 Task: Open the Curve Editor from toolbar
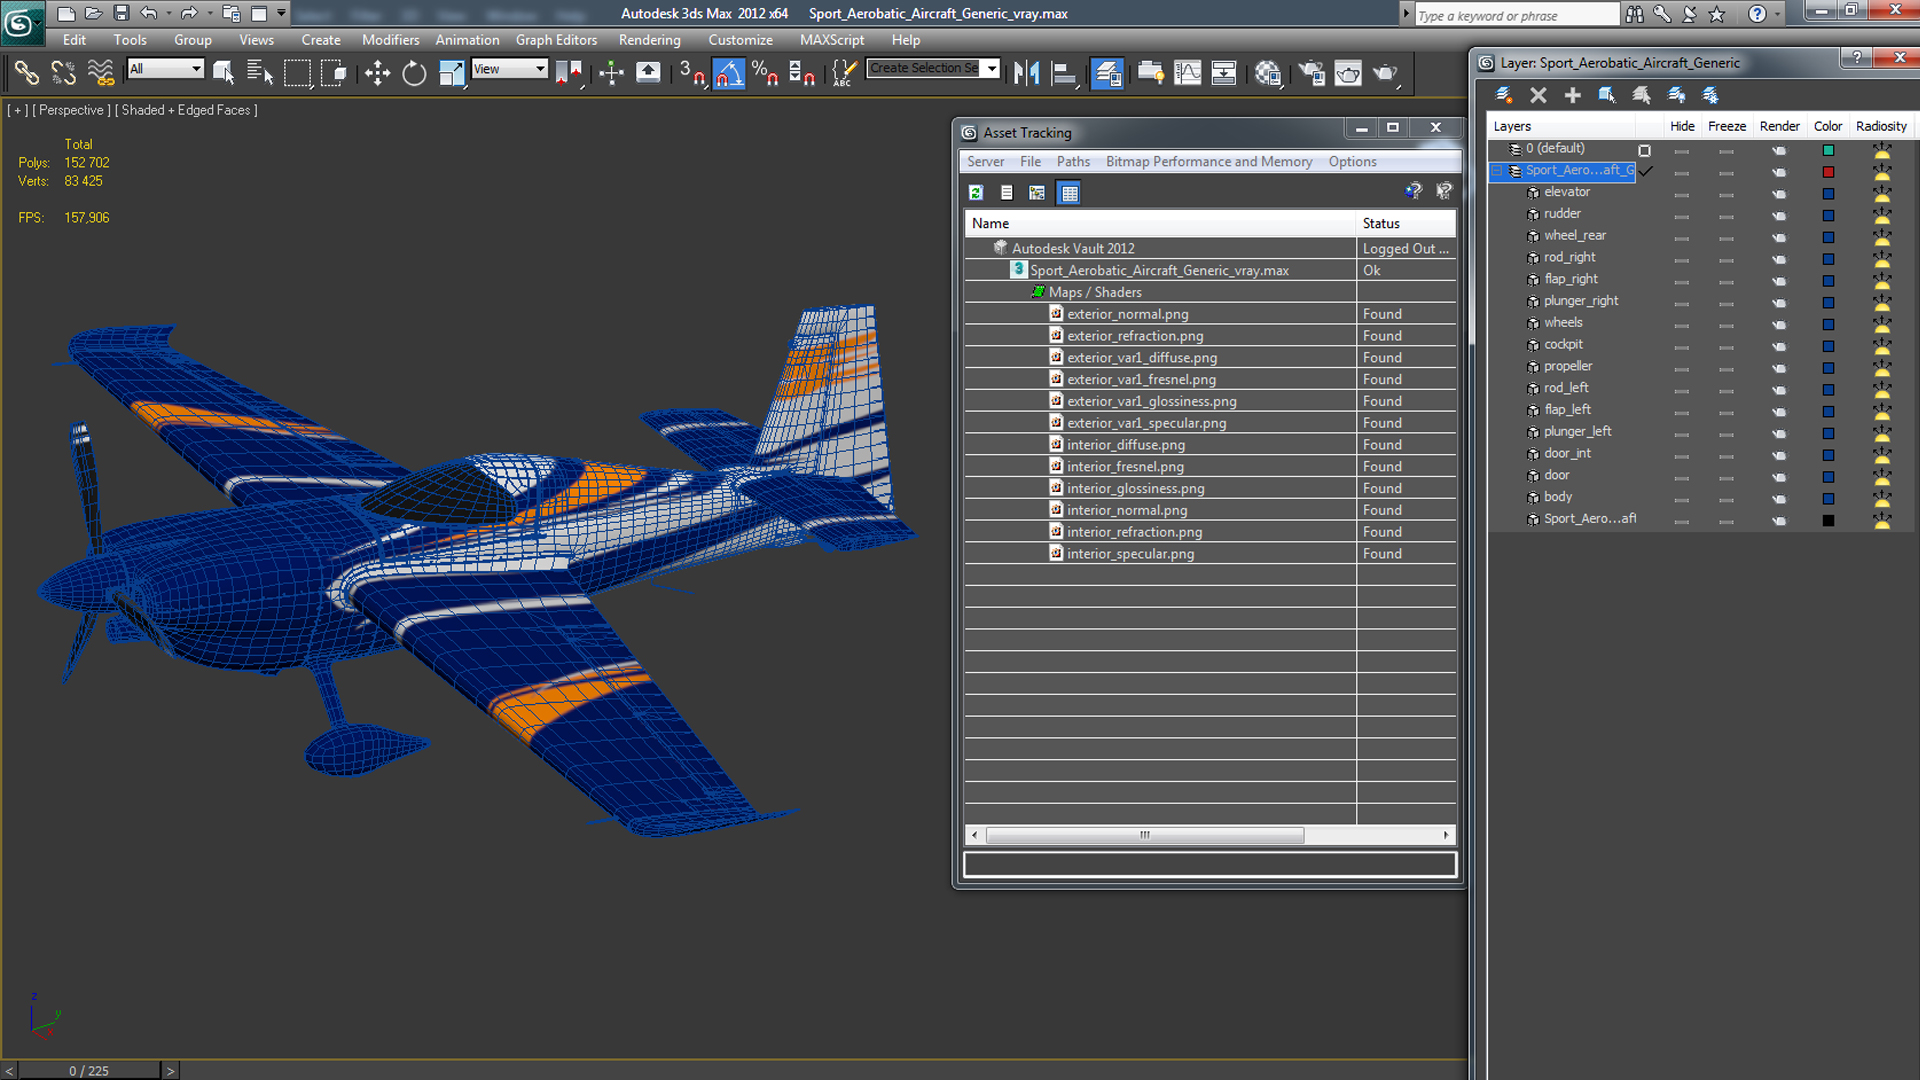(x=1188, y=72)
